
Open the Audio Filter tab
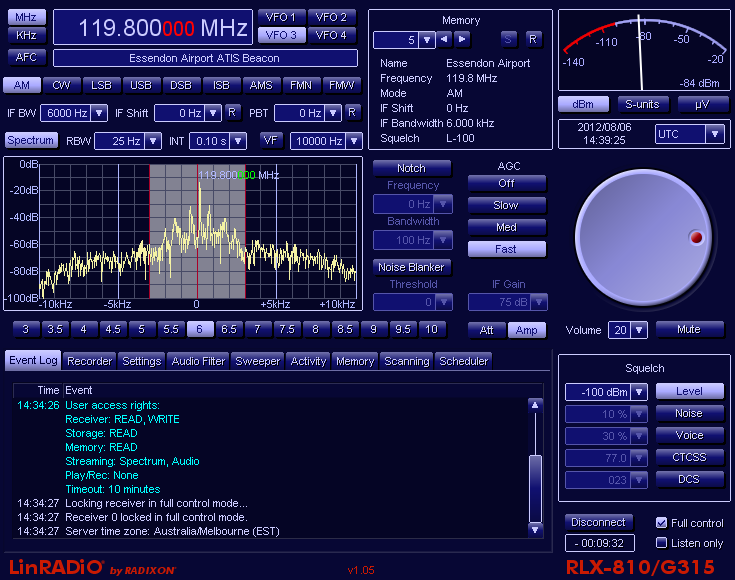point(198,361)
